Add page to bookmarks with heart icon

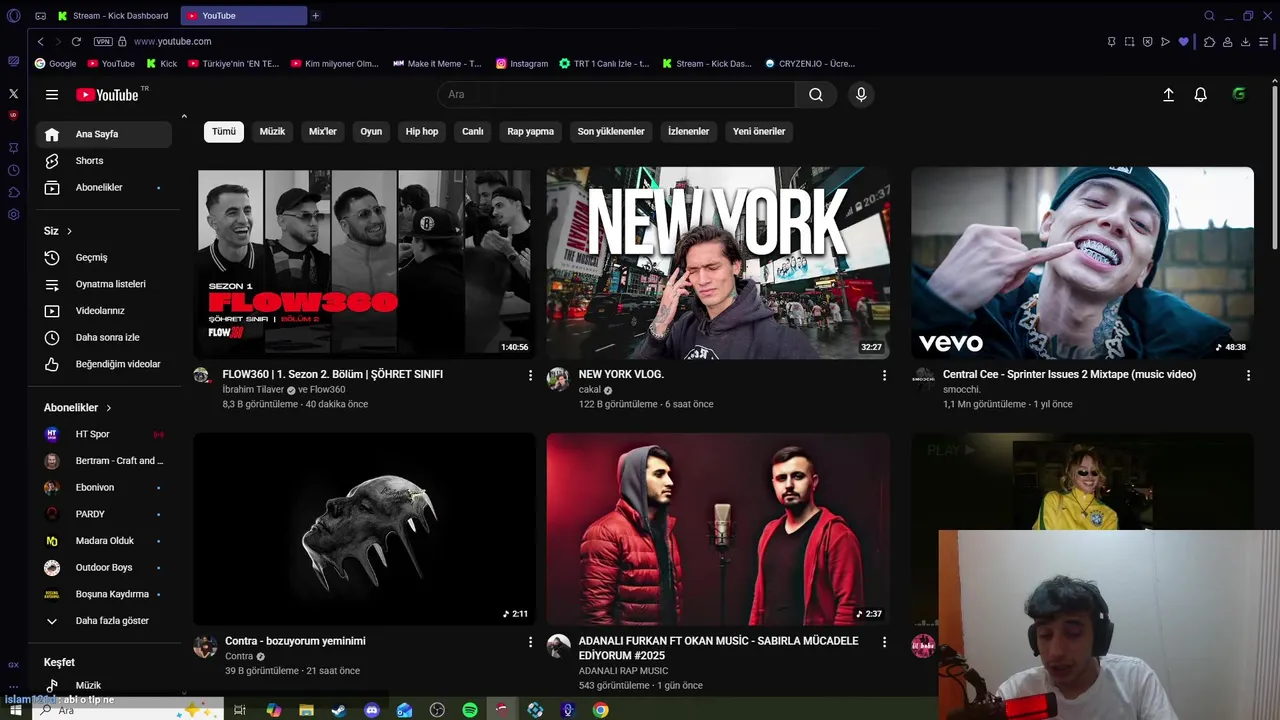click(1184, 41)
